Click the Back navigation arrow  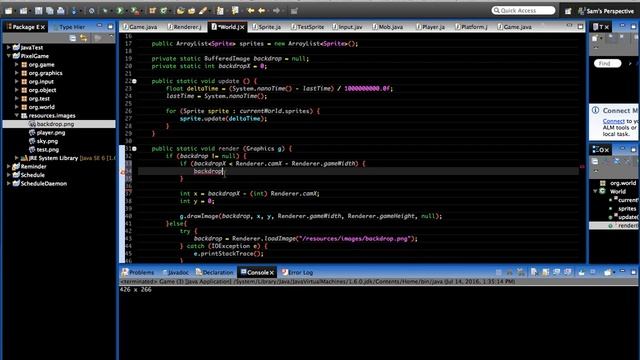tap(262, 11)
